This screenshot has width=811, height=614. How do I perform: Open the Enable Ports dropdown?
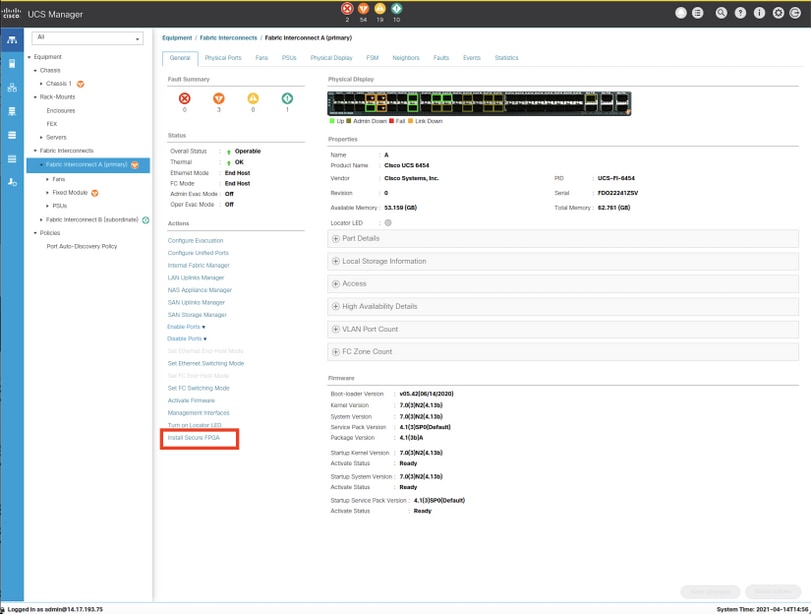(x=186, y=327)
